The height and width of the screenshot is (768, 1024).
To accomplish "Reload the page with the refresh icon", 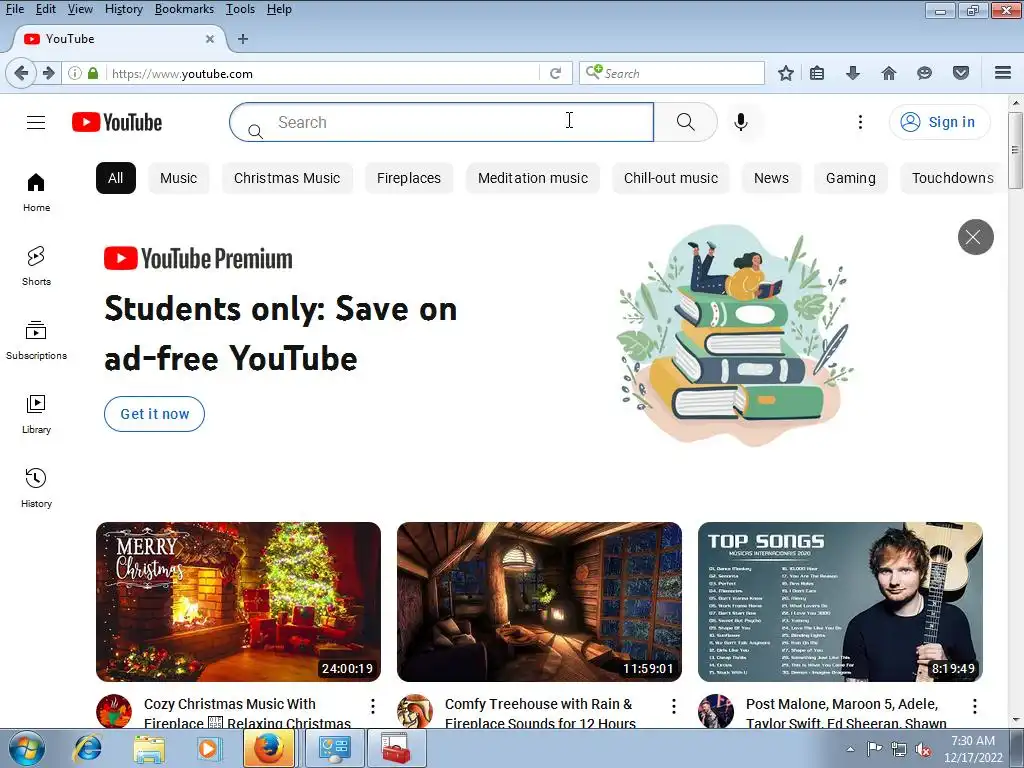I will click(555, 73).
